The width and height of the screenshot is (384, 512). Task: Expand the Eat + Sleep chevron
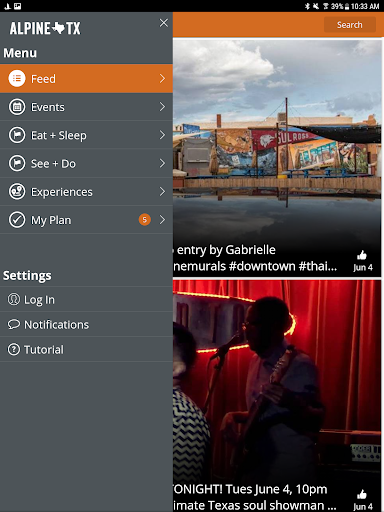(x=162, y=135)
